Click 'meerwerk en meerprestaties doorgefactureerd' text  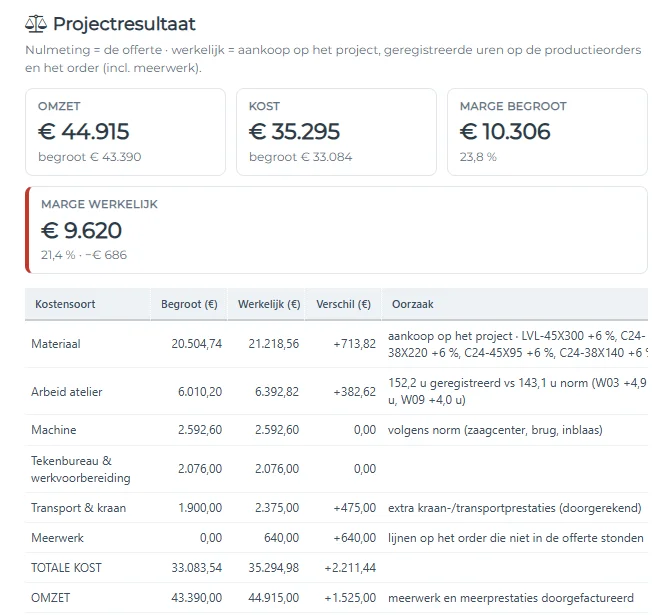point(511,598)
